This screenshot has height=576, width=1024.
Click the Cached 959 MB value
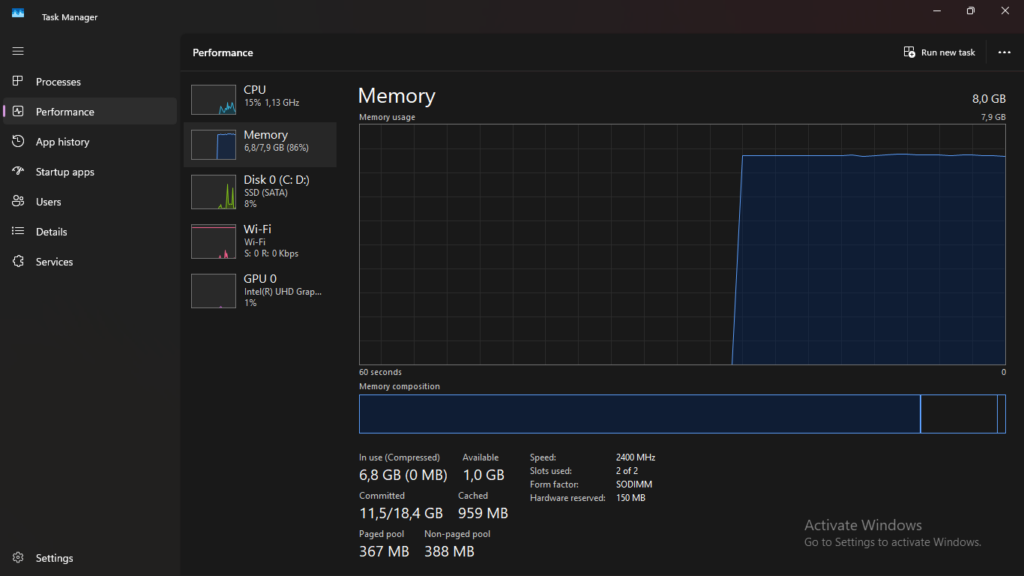[x=483, y=513]
